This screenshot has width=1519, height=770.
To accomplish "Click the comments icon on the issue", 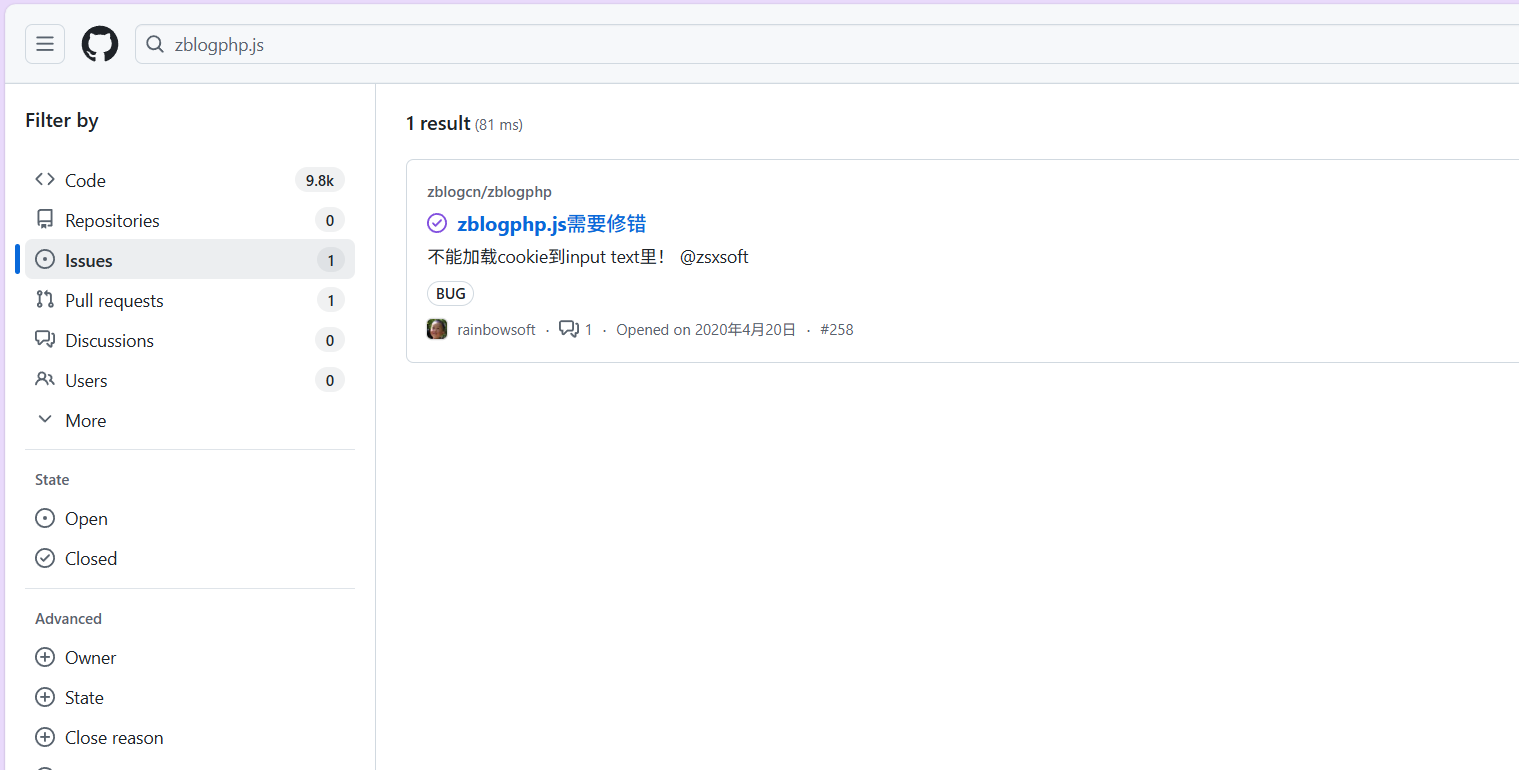I will click(x=569, y=329).
